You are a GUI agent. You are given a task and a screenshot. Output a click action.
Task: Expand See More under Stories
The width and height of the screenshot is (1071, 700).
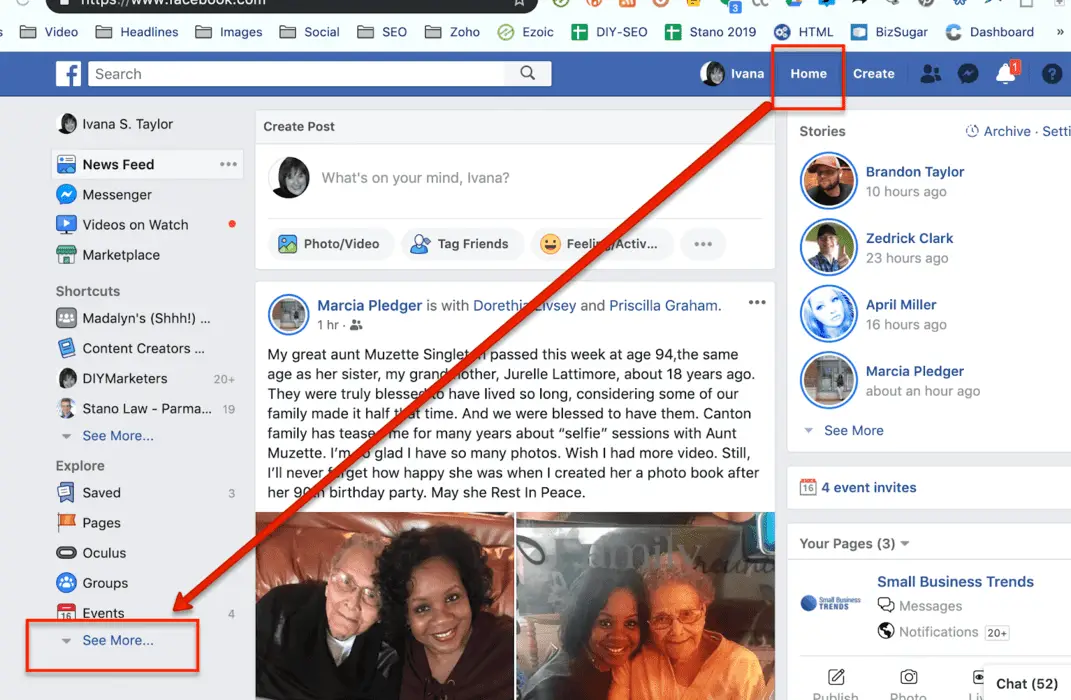click(853, 430)
